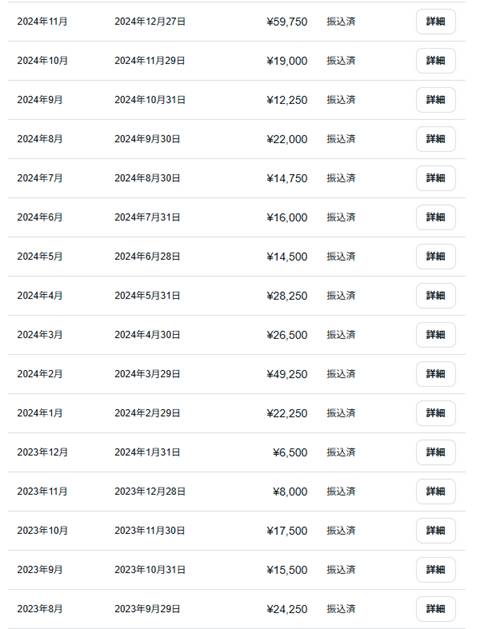Open 詳細 for 2023年10月 row
484x629 pixels.
pyautogui.click(x=435, y=531)
